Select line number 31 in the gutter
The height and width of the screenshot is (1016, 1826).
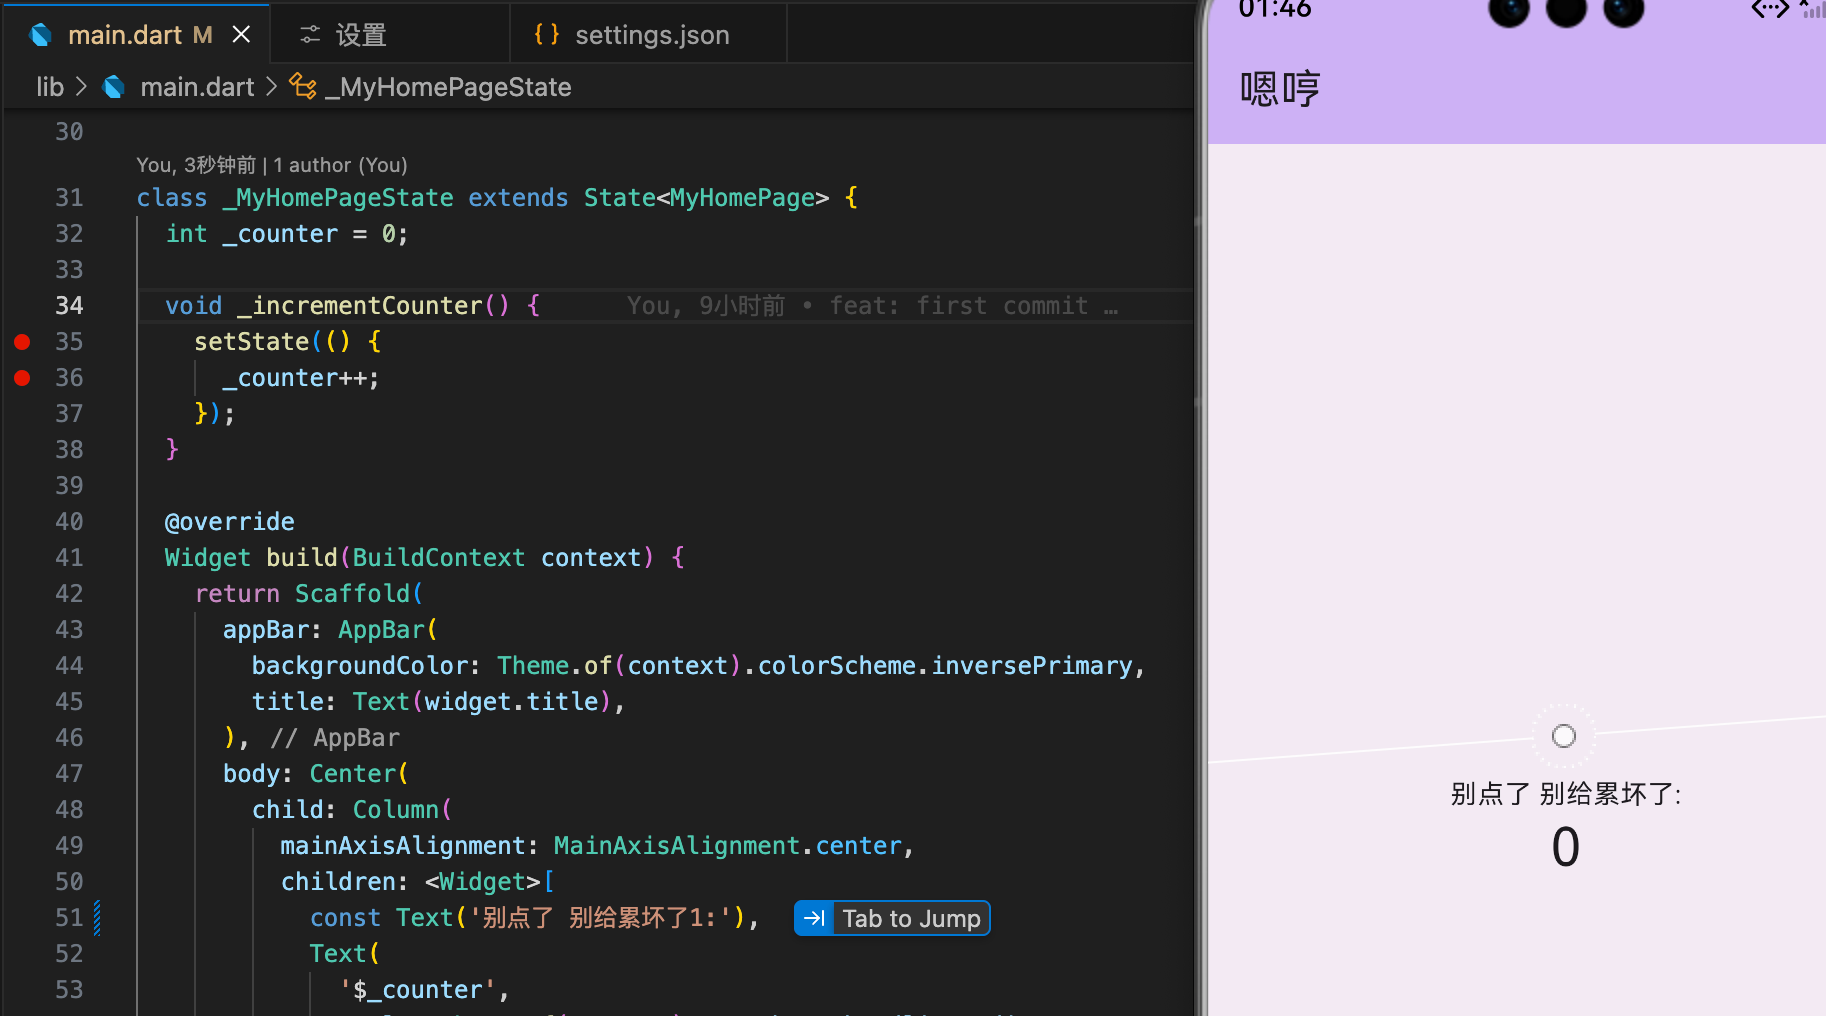click(69, 198)
